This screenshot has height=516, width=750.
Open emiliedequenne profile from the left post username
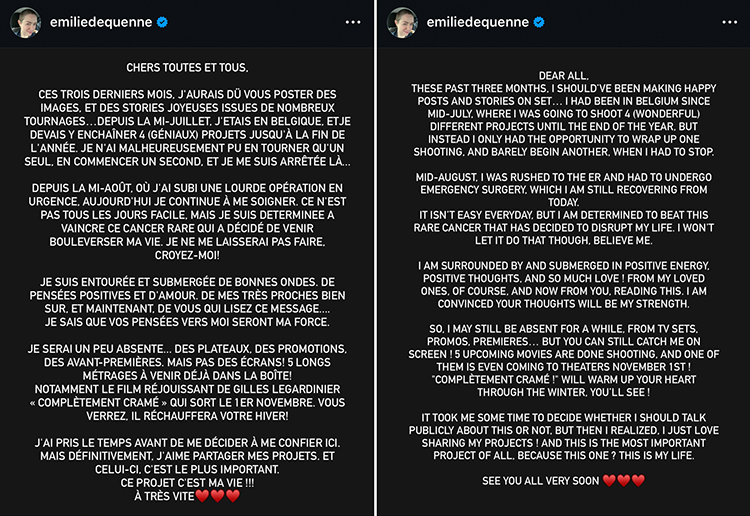102,22
